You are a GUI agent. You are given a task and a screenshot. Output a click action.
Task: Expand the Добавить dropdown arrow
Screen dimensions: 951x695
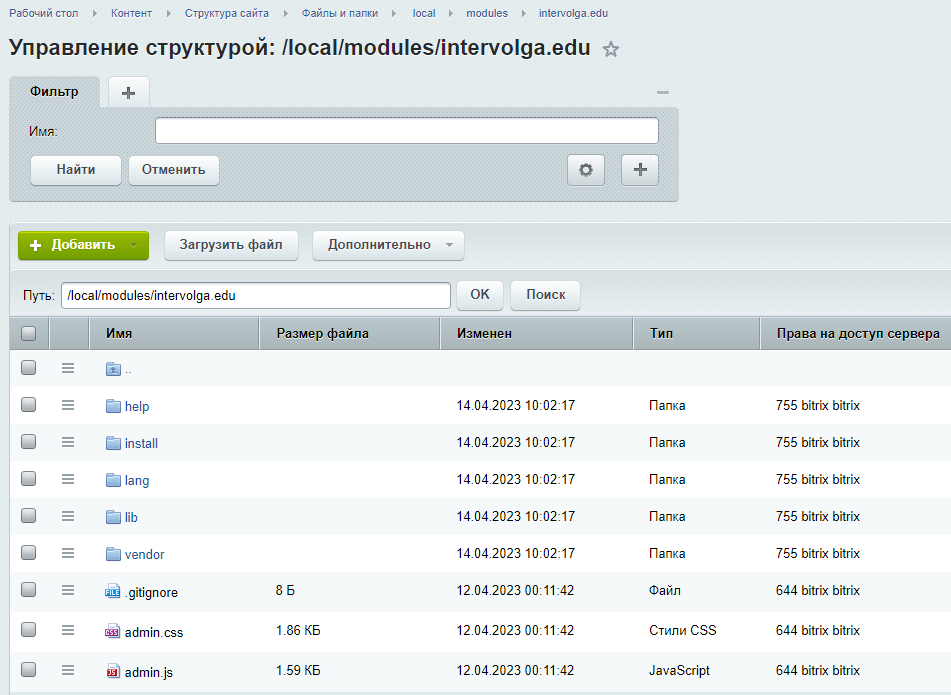[x=134, y=245]
